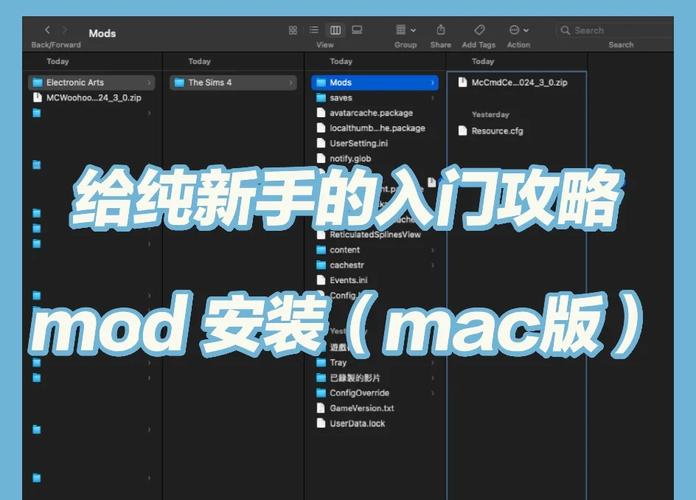Expand the Mods folder chevron
This screenshot has height=500, width=696.
point(433,83)
